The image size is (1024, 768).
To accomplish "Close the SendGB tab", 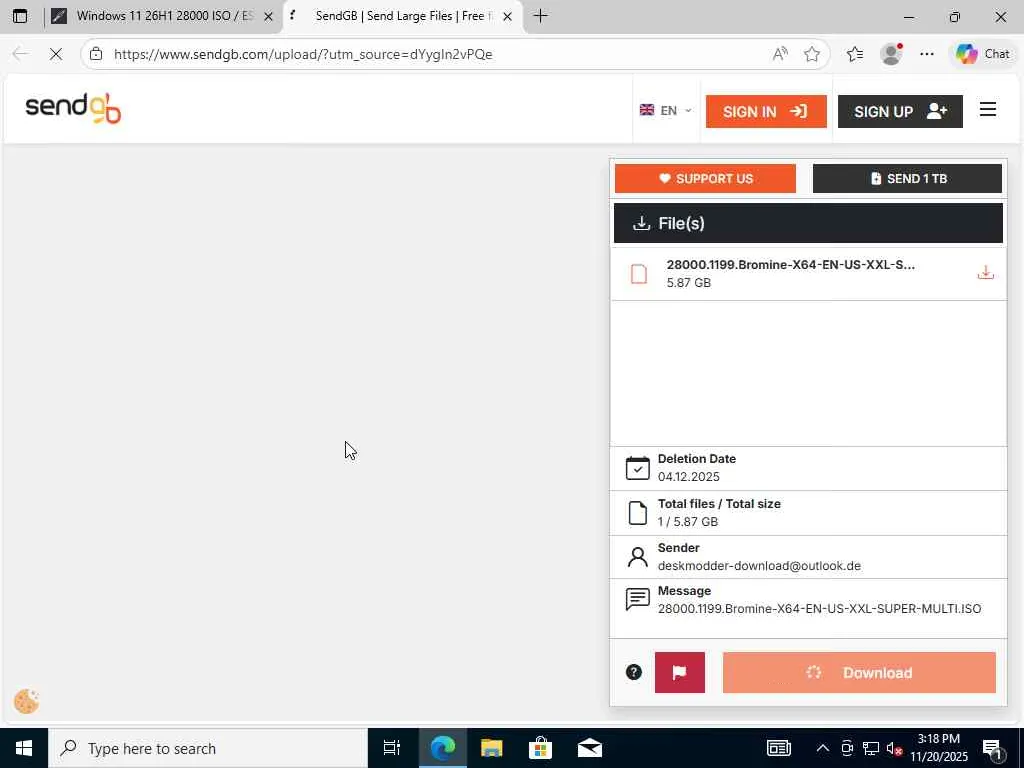I will [507, 17].
